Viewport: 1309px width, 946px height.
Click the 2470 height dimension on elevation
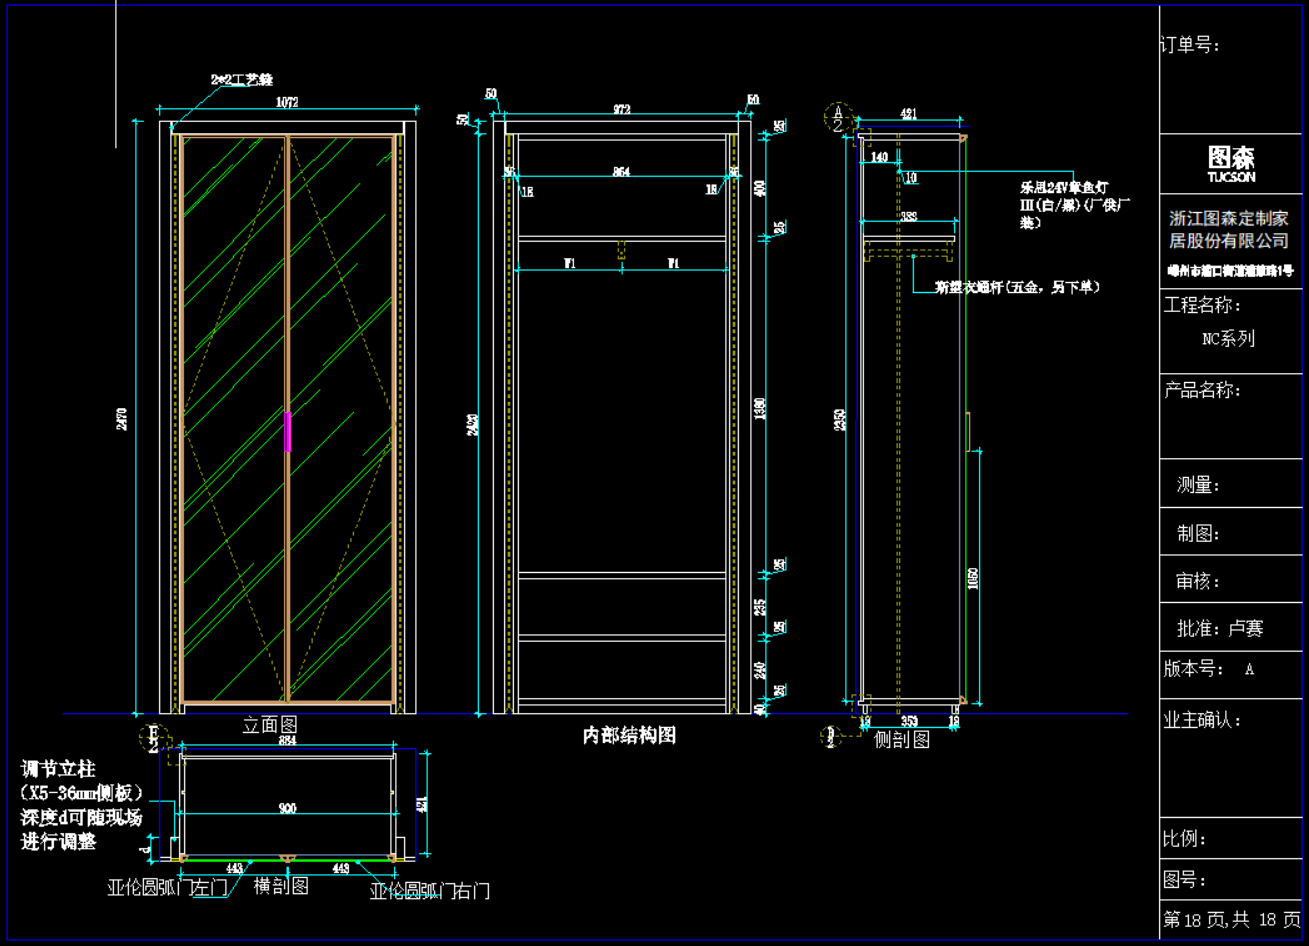(123, 418)
